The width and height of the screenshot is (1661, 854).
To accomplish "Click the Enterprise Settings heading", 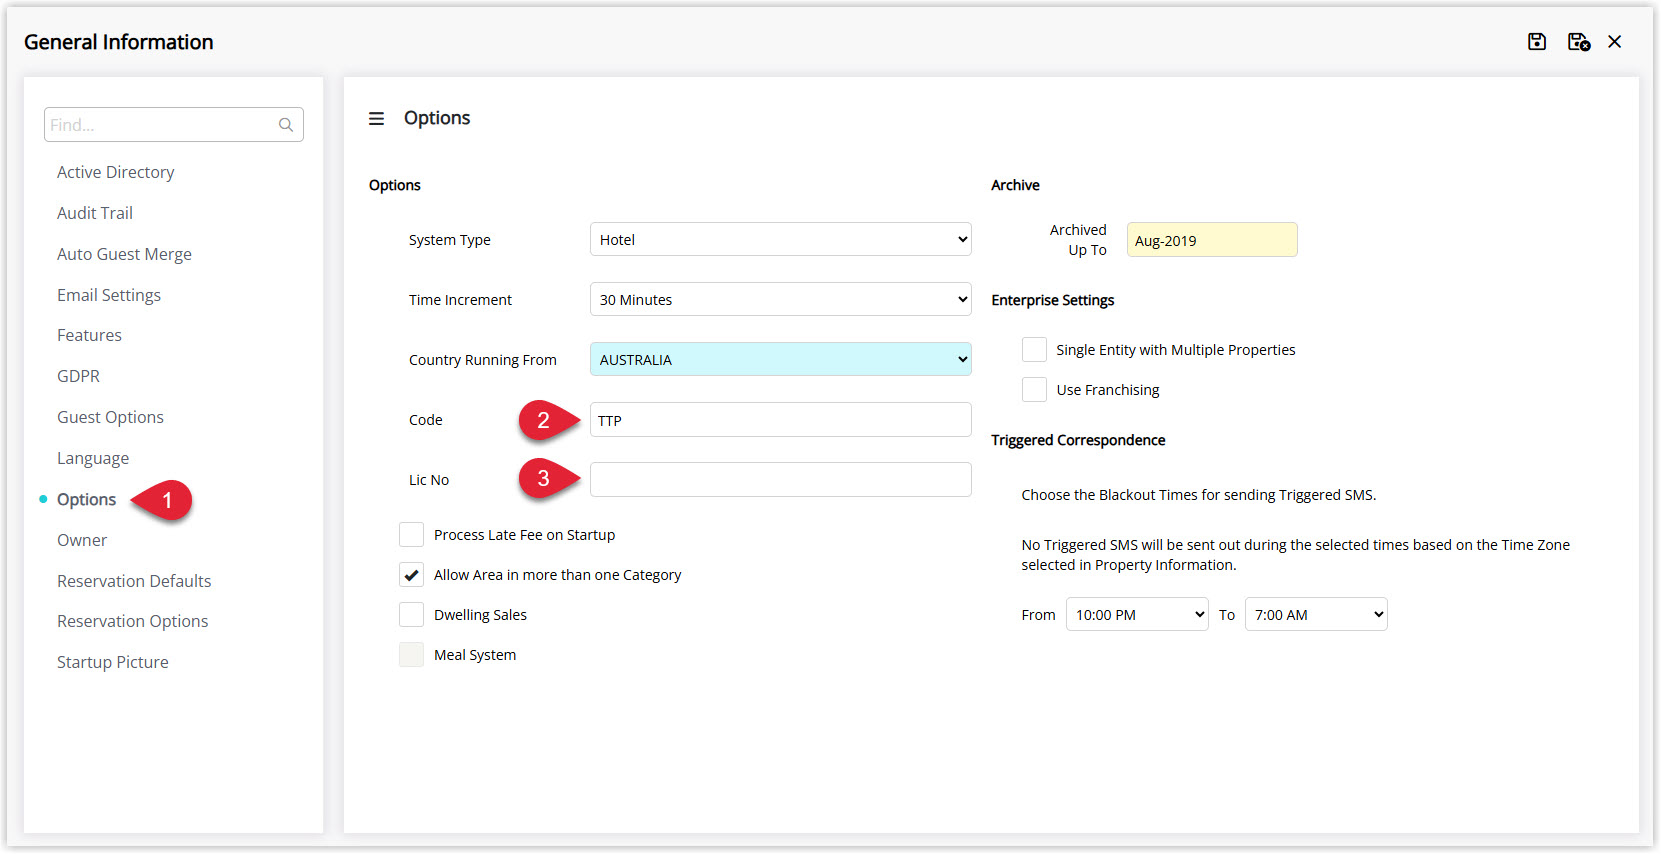I will tap(1052, 300).
